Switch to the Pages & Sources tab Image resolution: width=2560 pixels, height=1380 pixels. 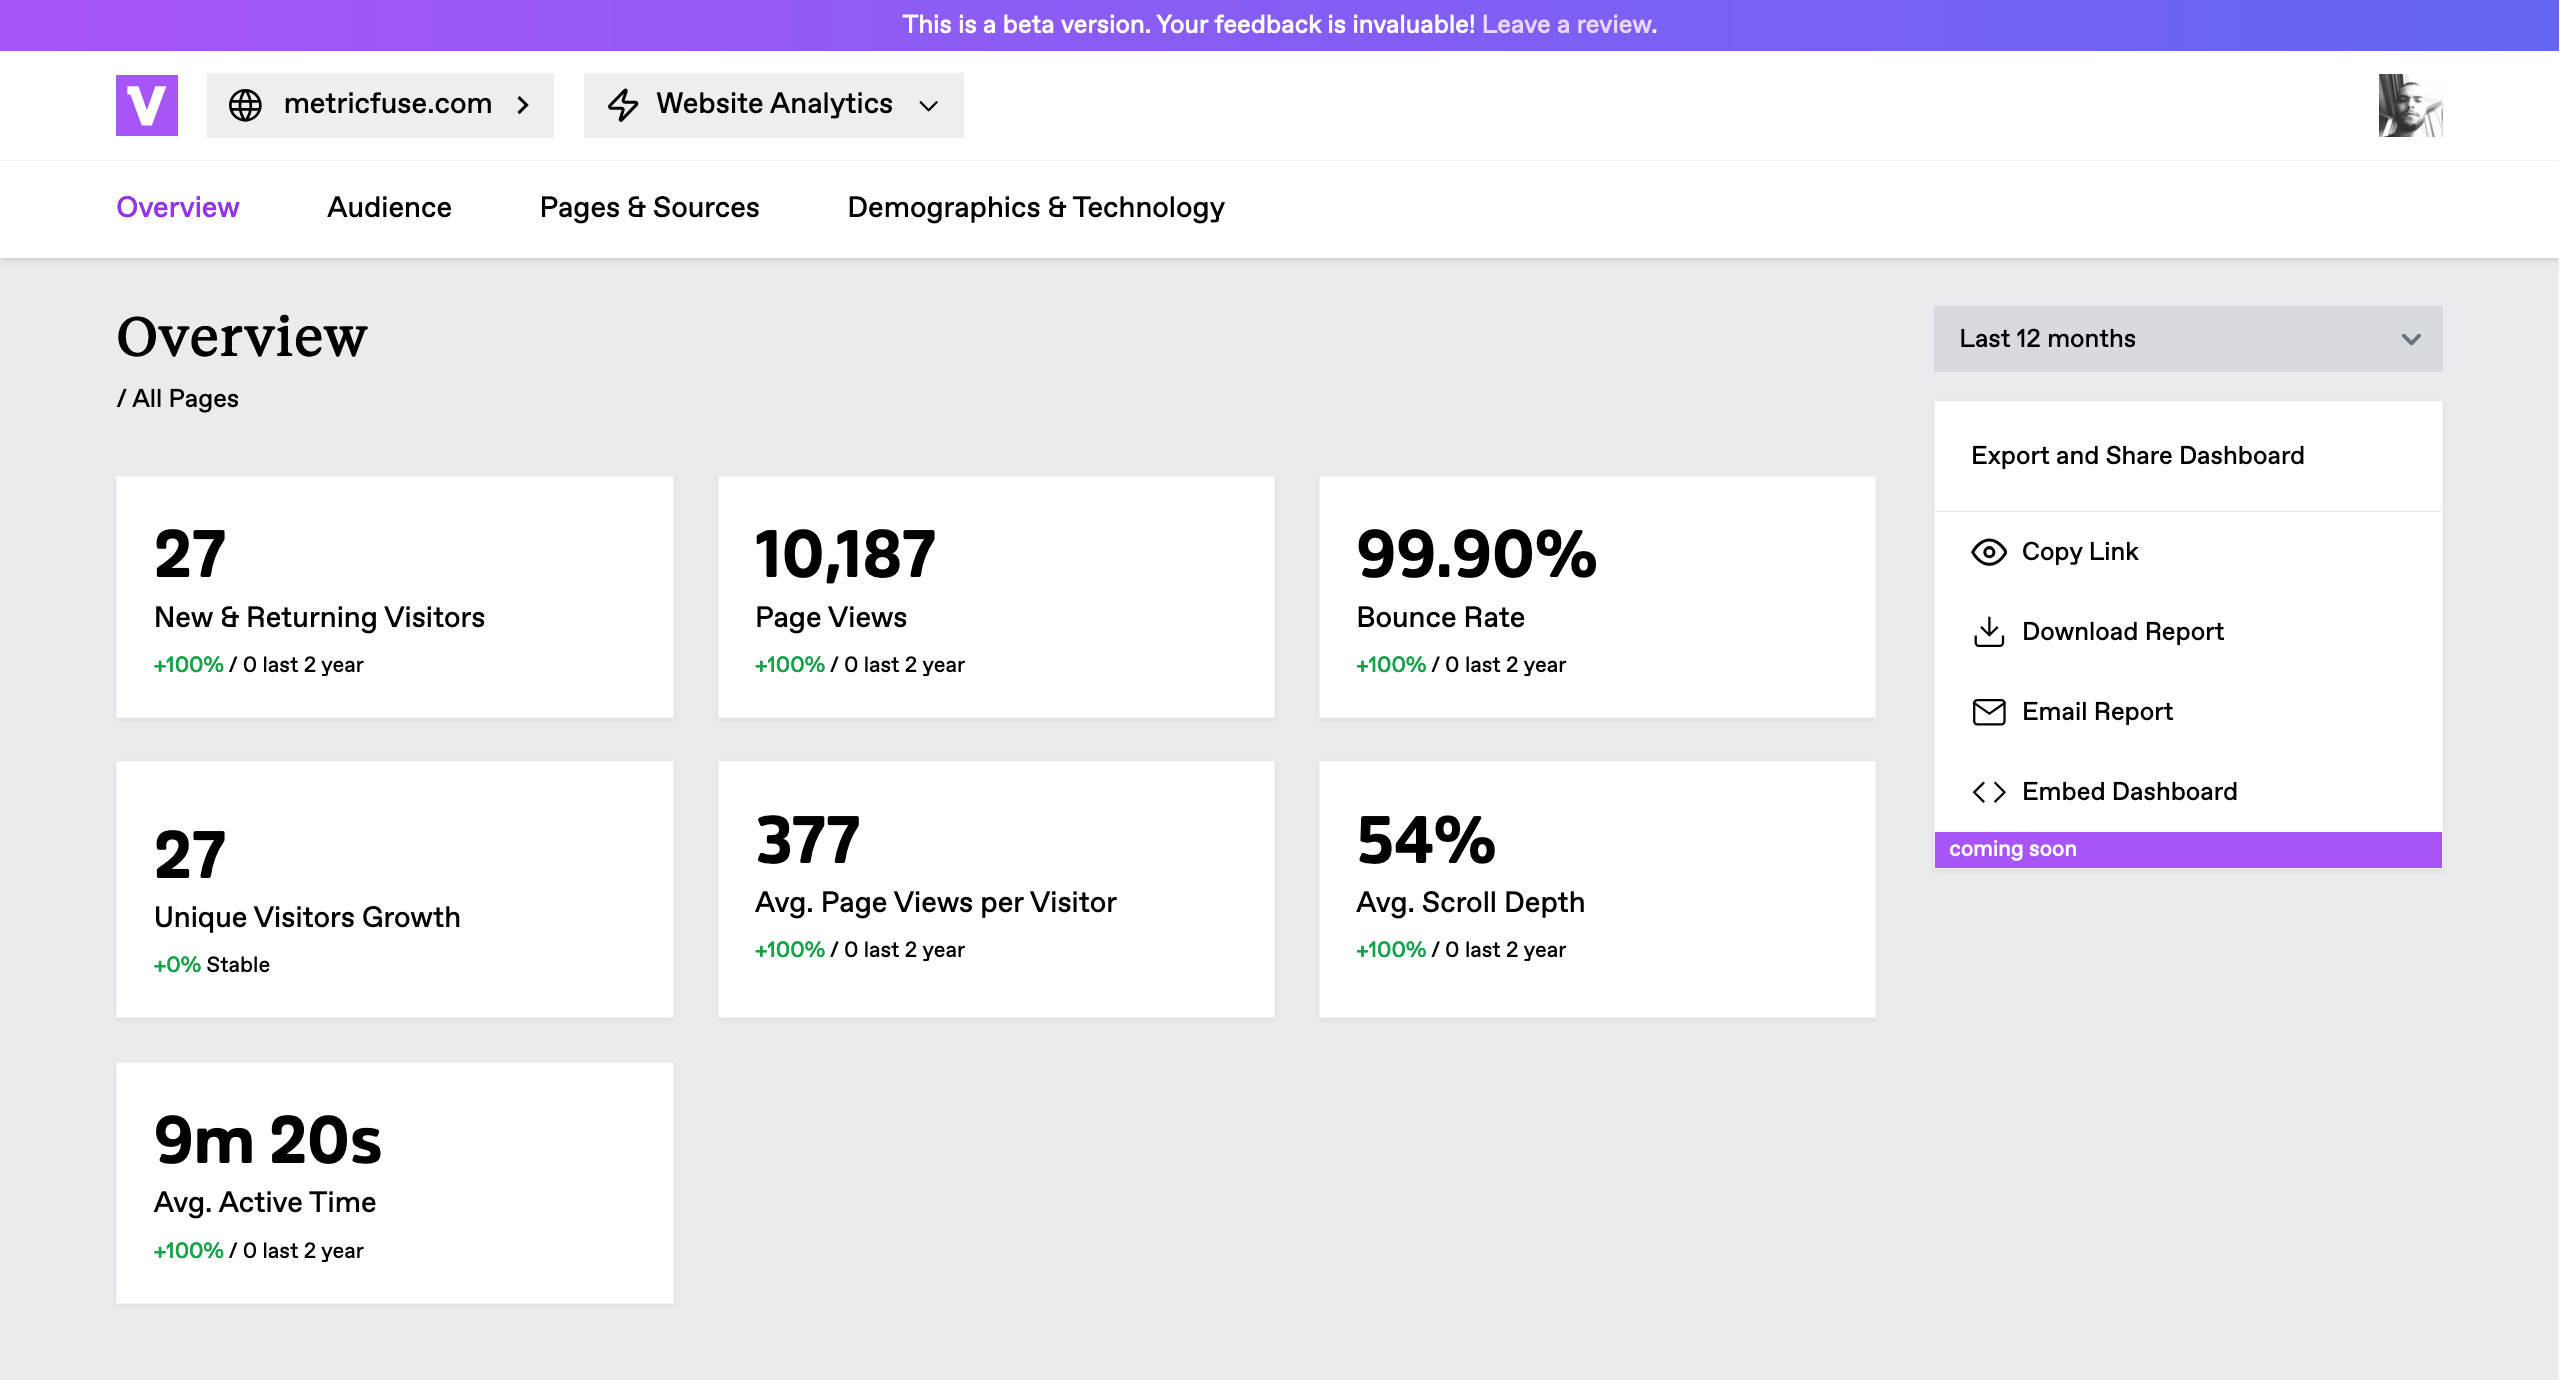(x=649, y=207)
